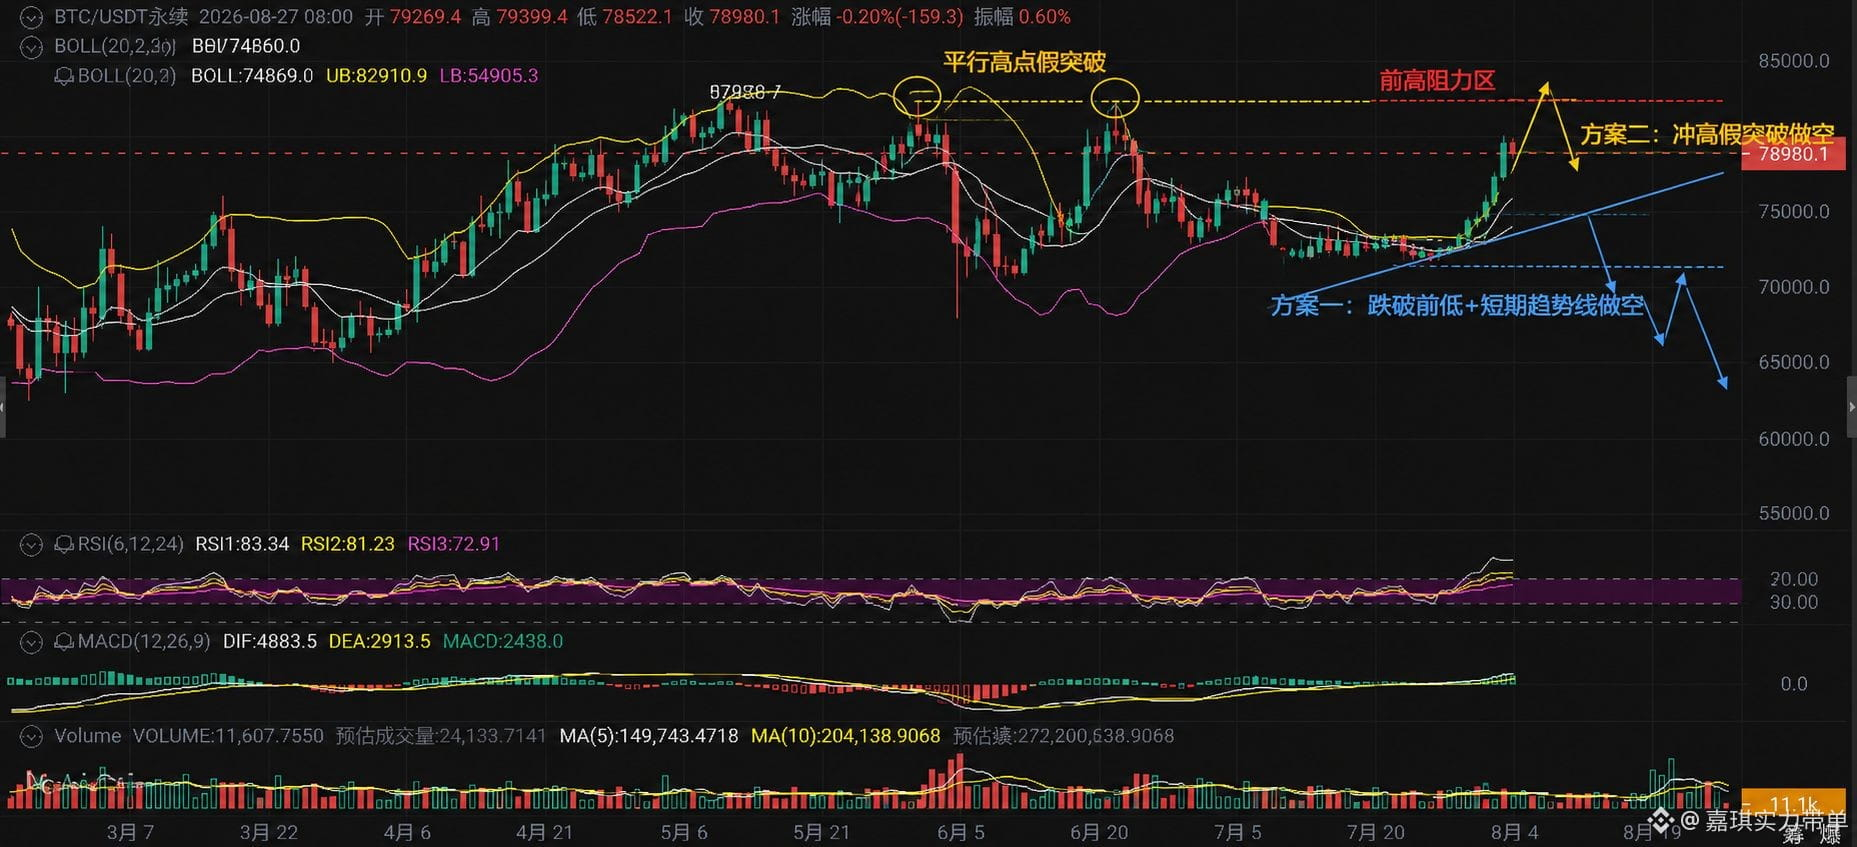Click the 6月 5 date label
1857x847 pixels.
960,832
